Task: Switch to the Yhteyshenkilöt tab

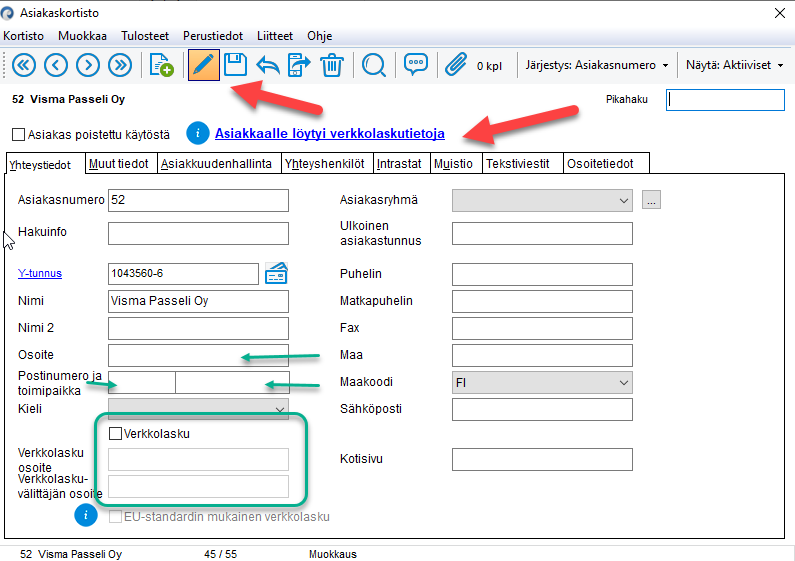Action: pyautogui.click(x=328, y=163)
